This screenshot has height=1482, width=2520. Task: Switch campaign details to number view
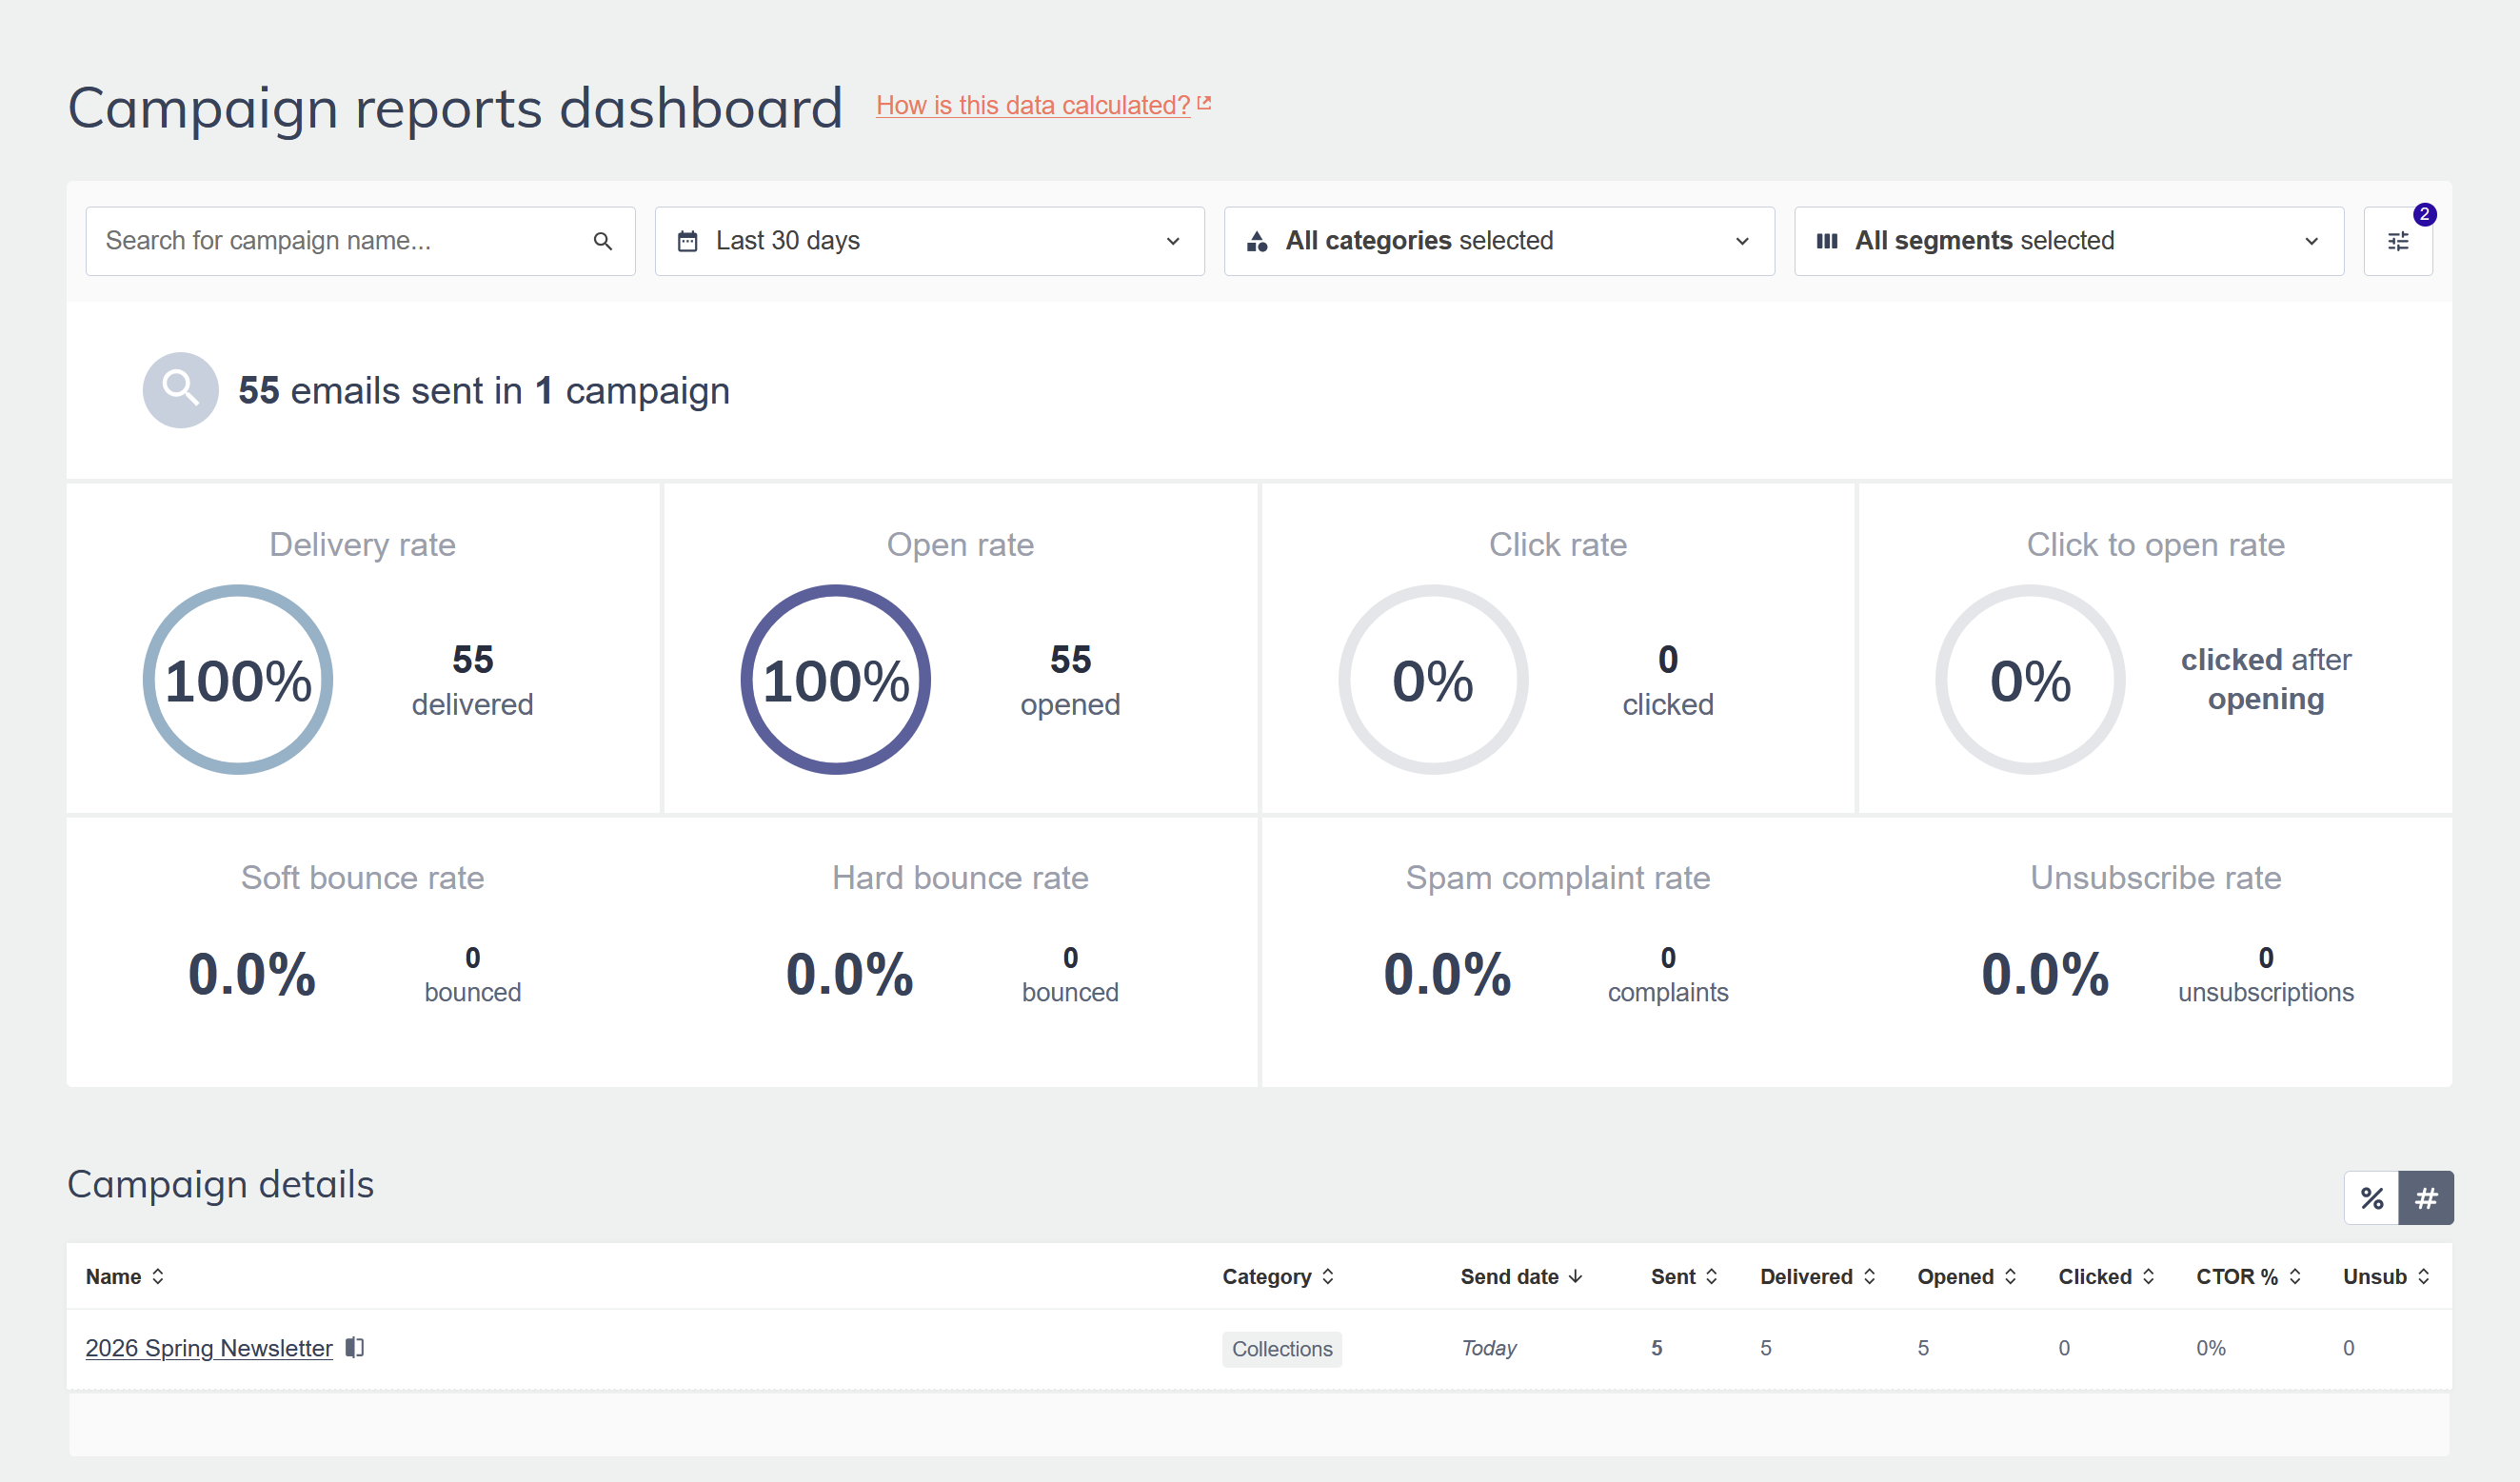tap(2425, 1197)
